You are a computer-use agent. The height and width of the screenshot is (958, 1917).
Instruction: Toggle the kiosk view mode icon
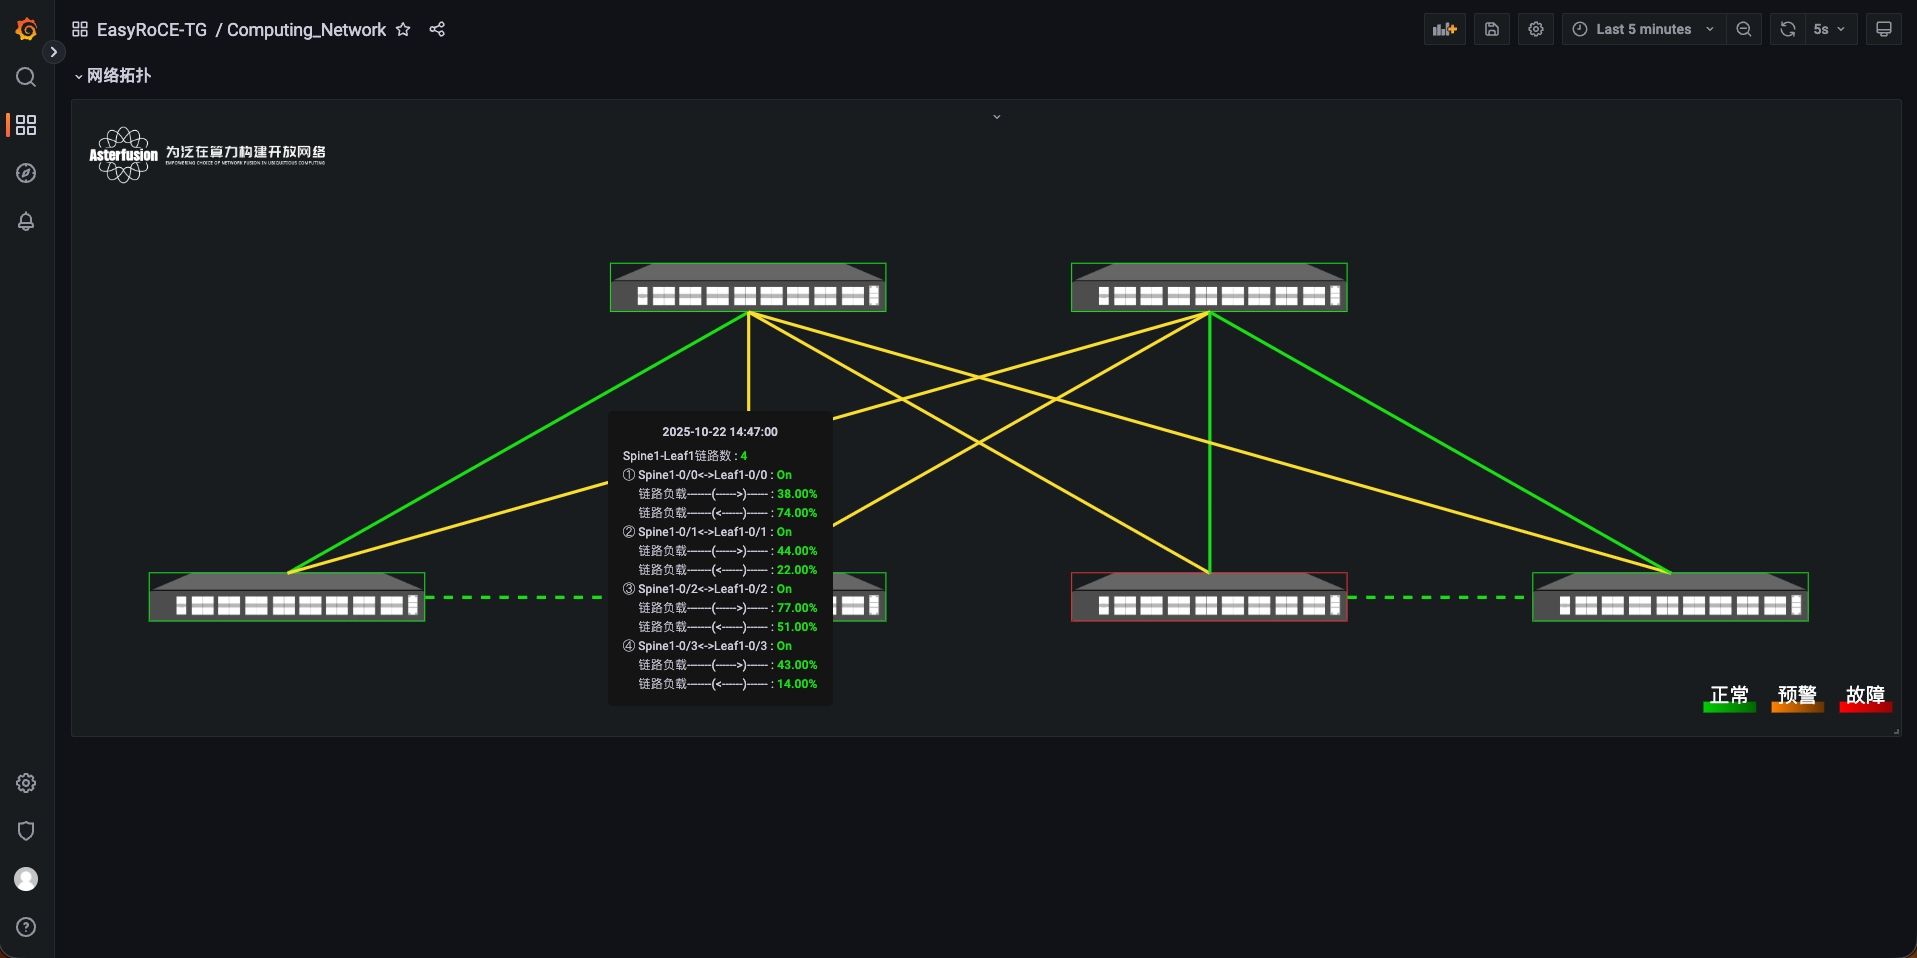[1883, 29]
